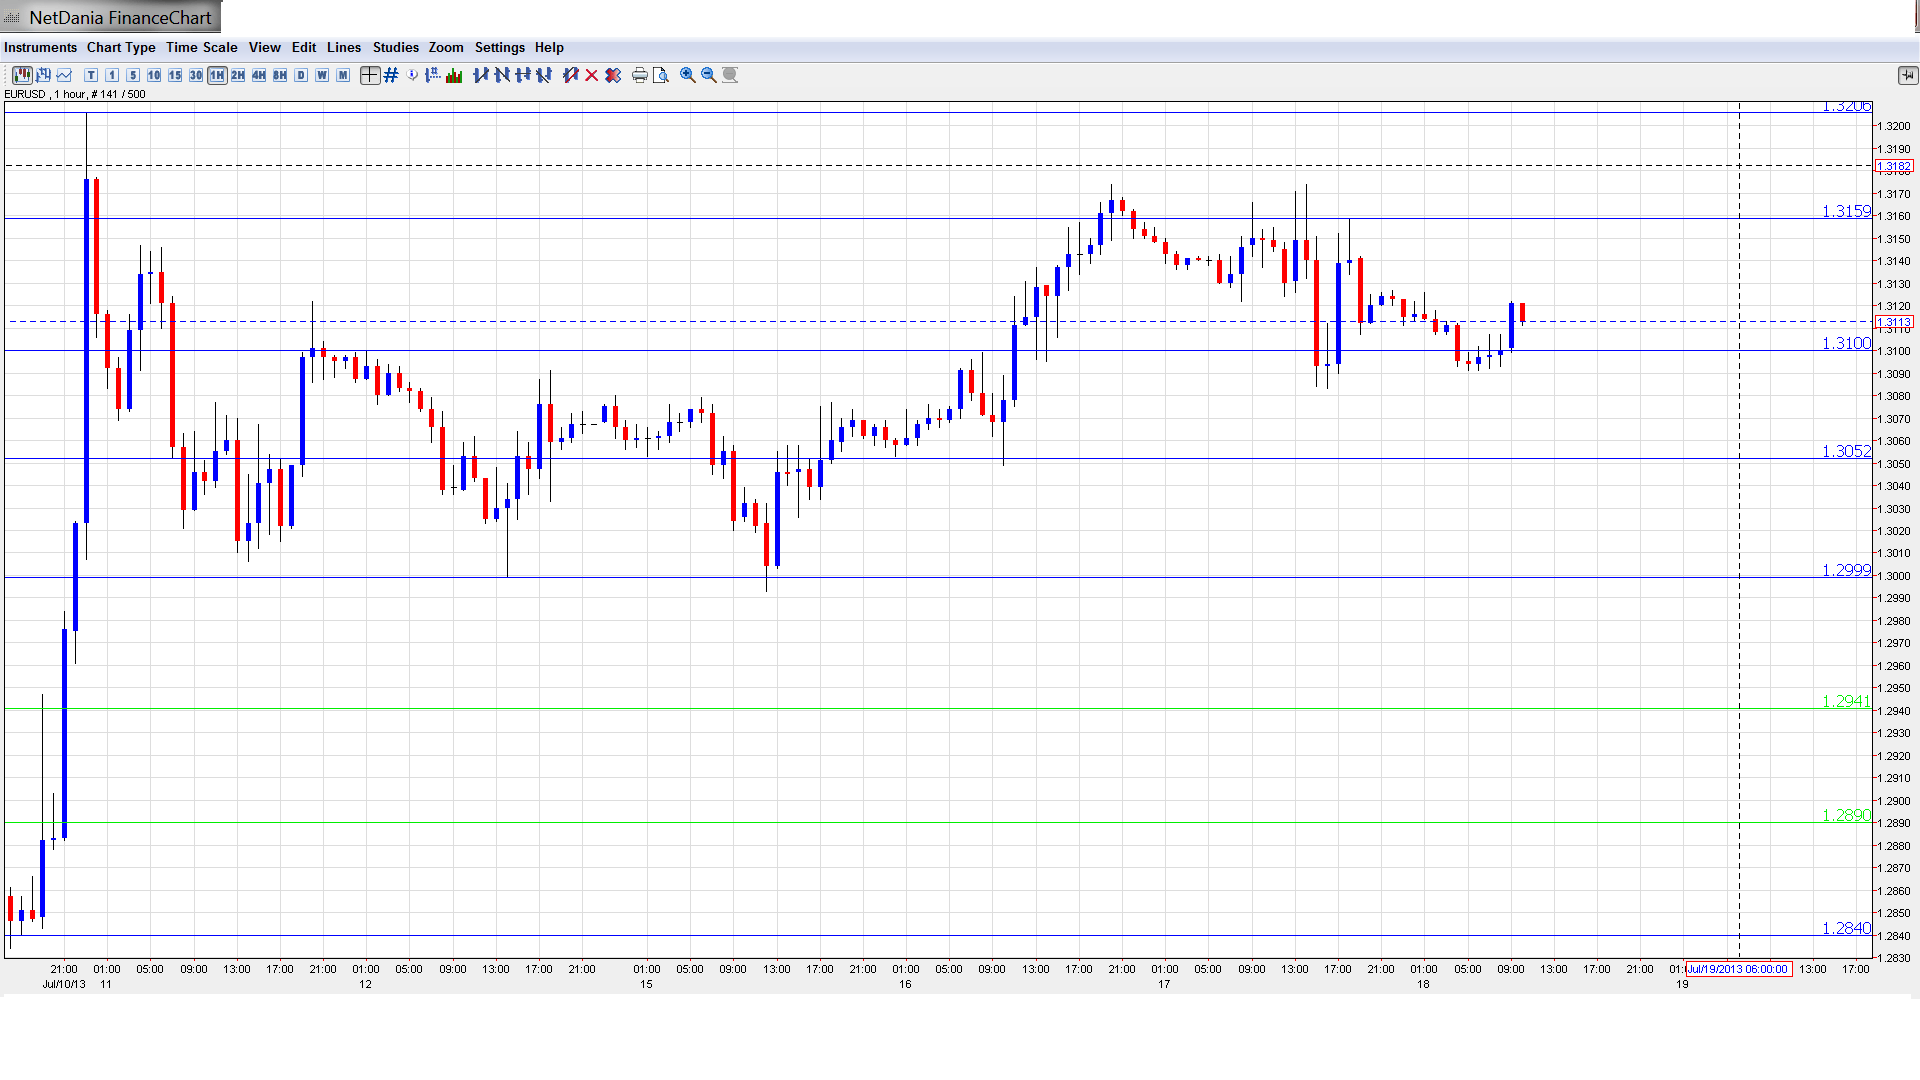Switch to line chart type icon
The height and width of the screenshot is (1080, 1920).
point(65,75)
